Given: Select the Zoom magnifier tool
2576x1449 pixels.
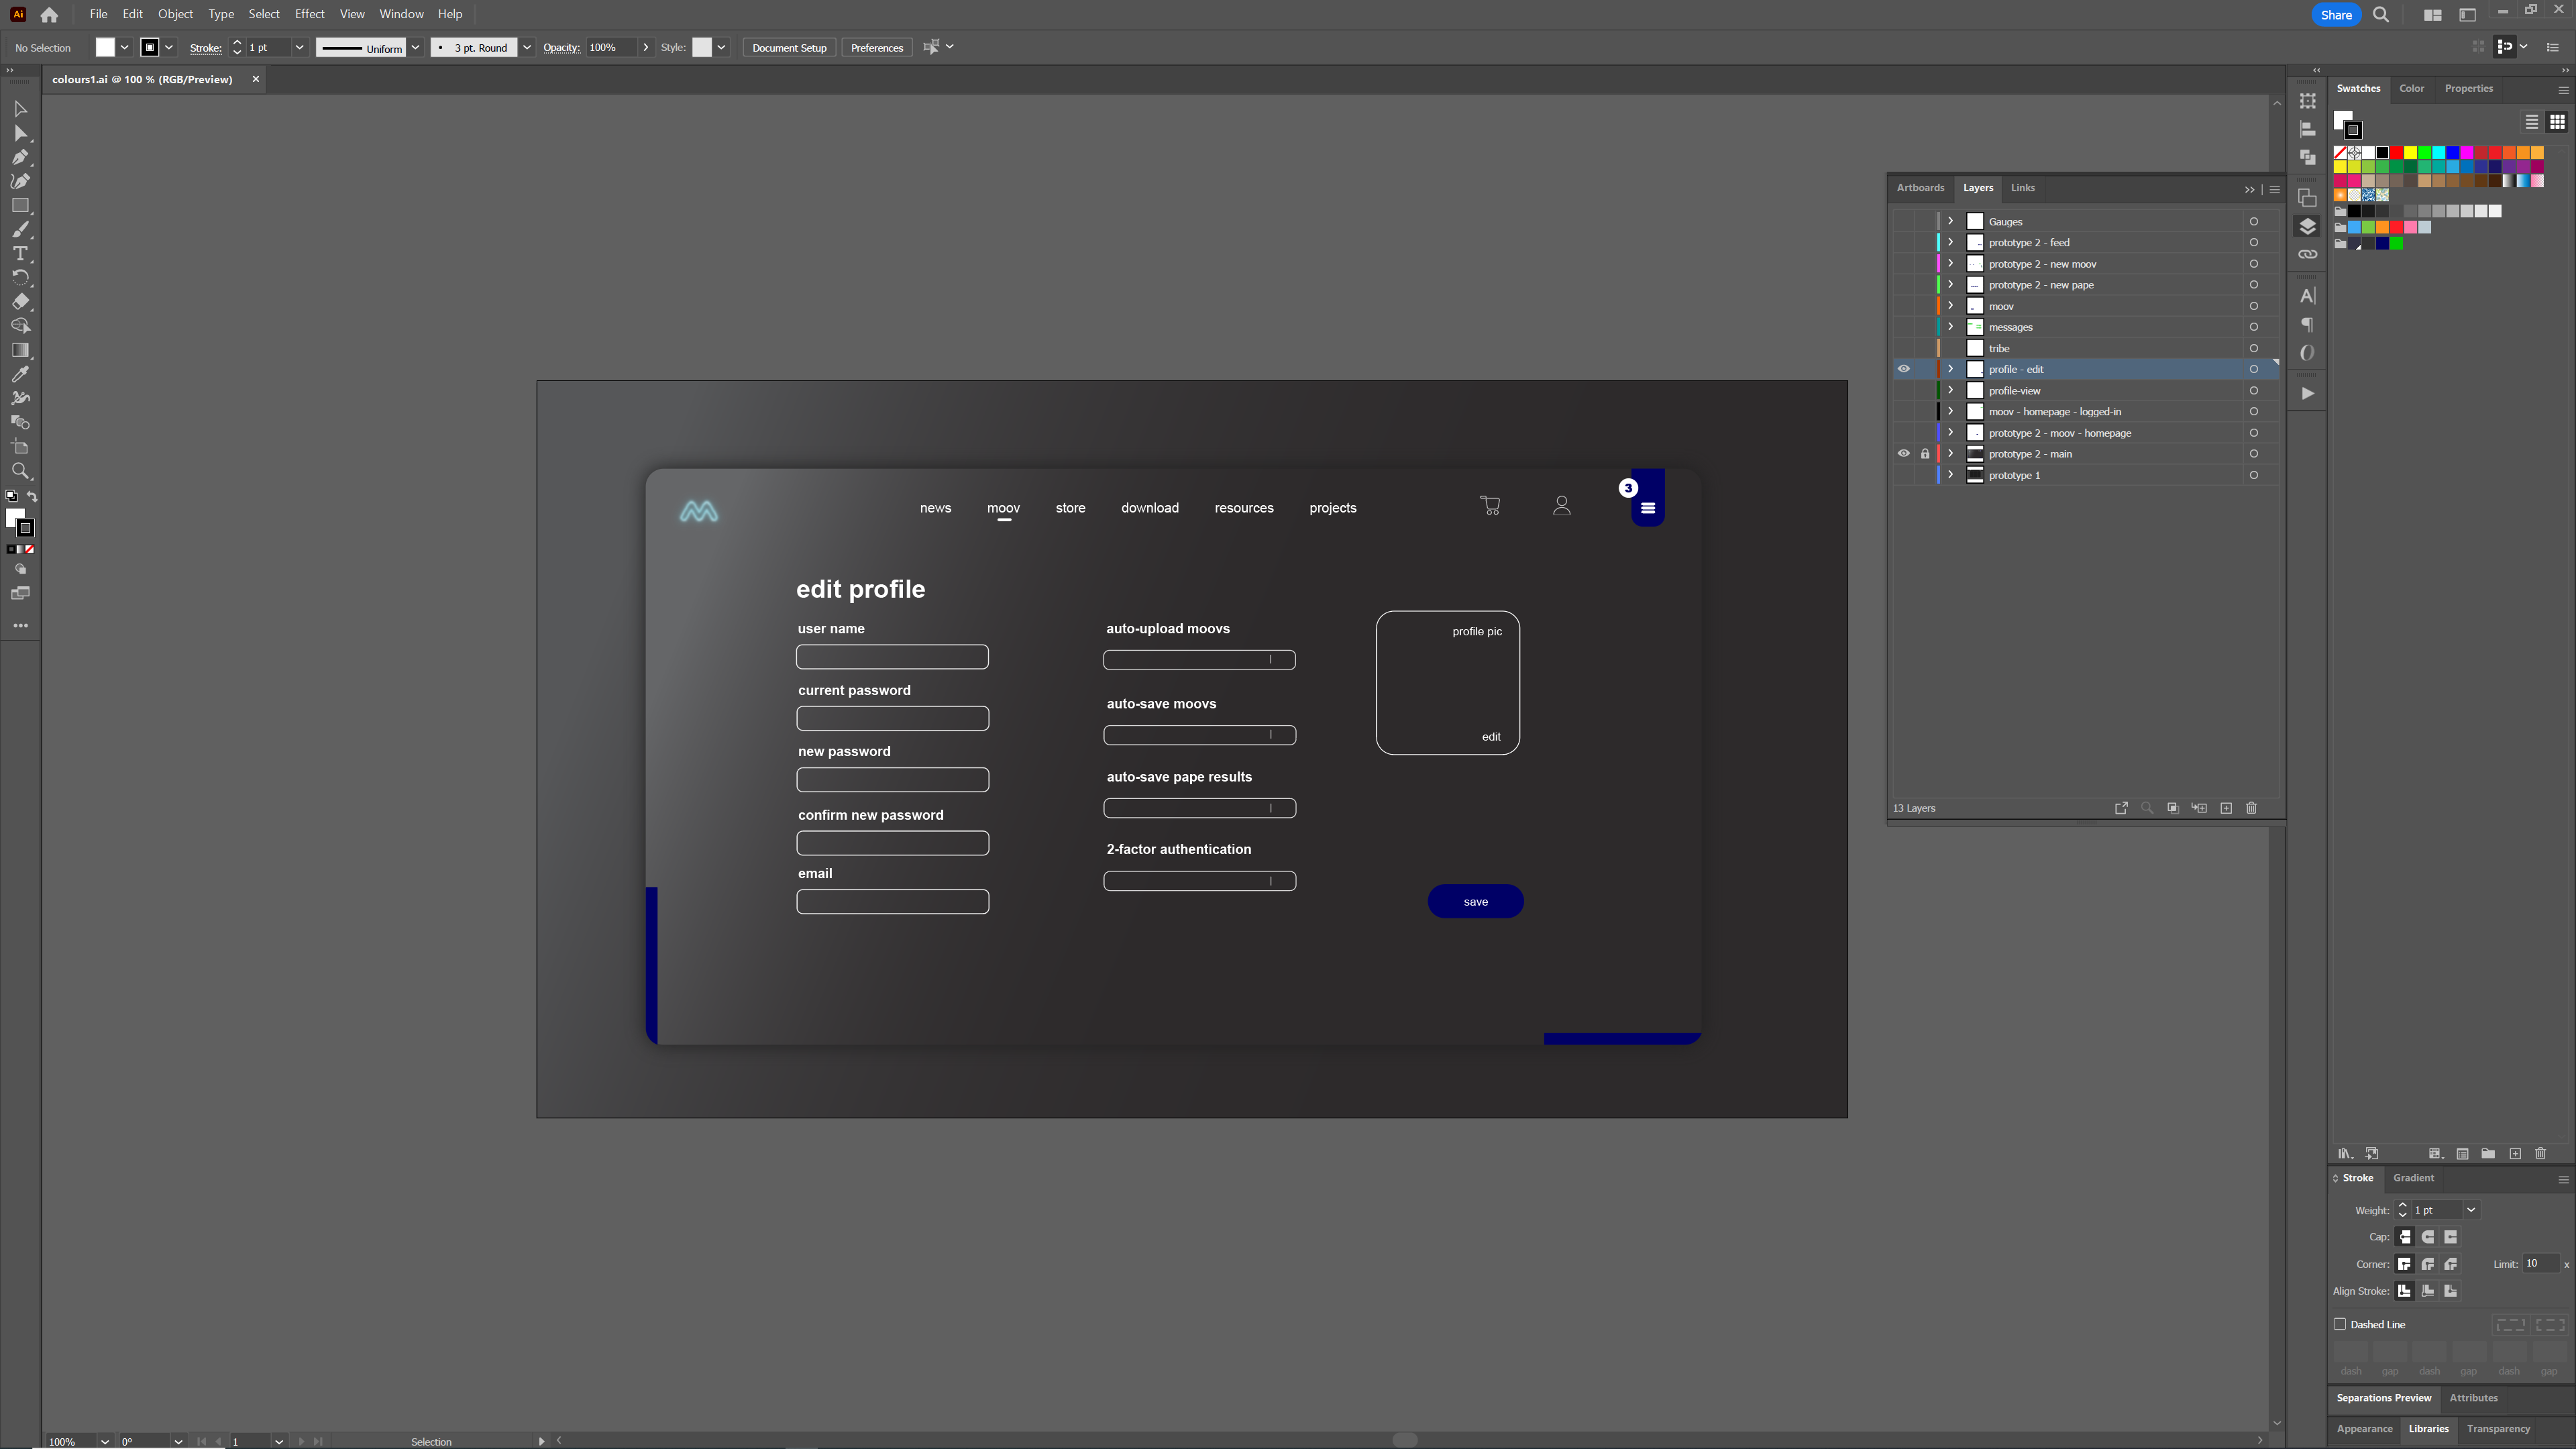Looking at the screenshot, I should click(x=20, y=471).
